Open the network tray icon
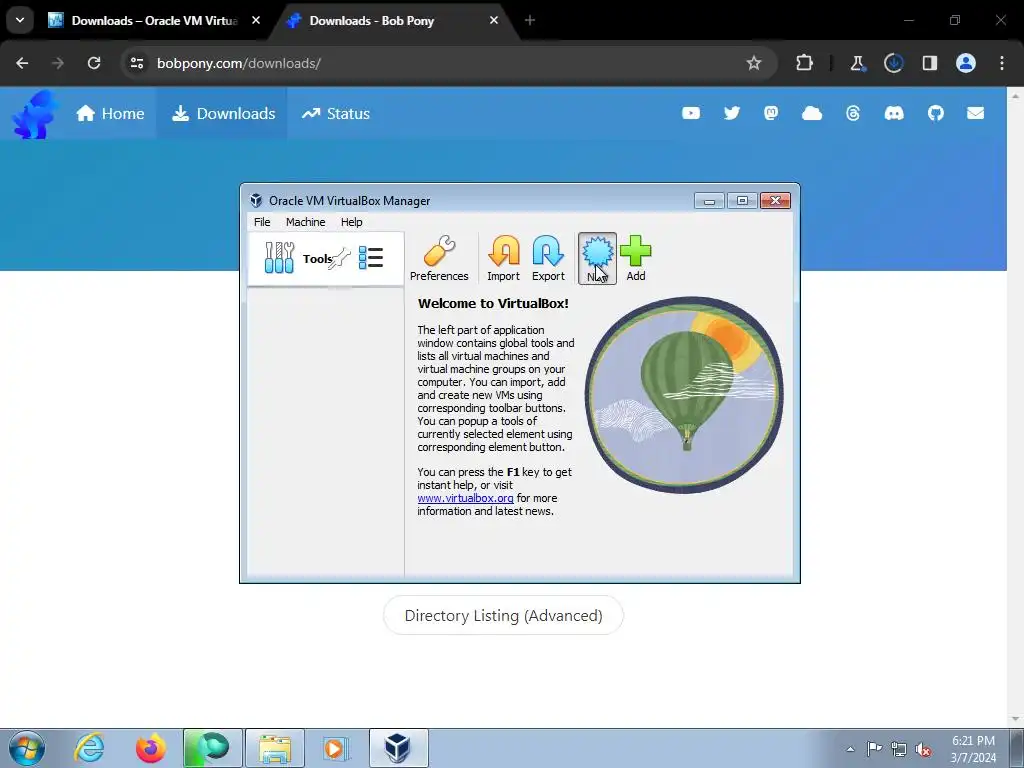 point(899,749)
